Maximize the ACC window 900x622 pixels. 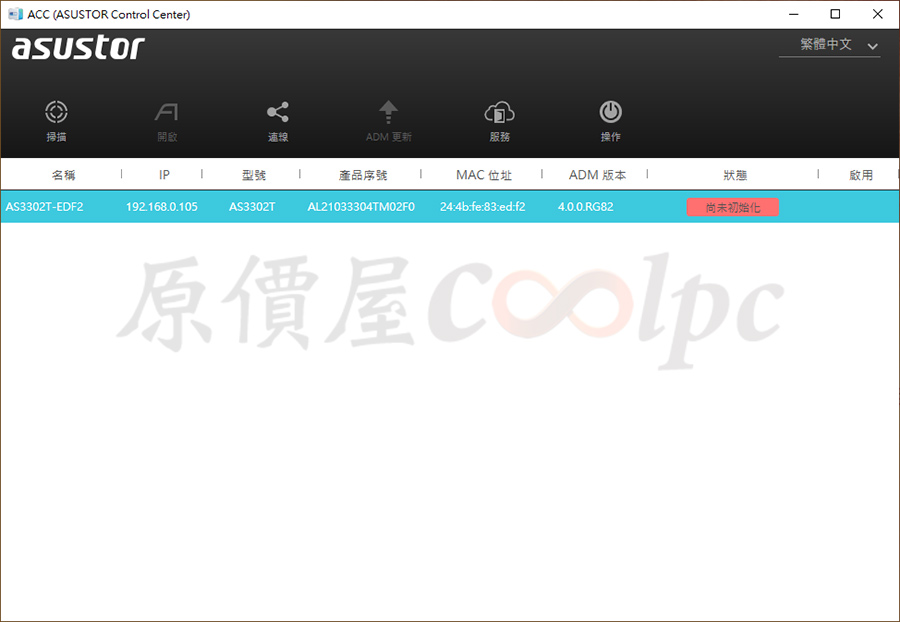[836, 14]
